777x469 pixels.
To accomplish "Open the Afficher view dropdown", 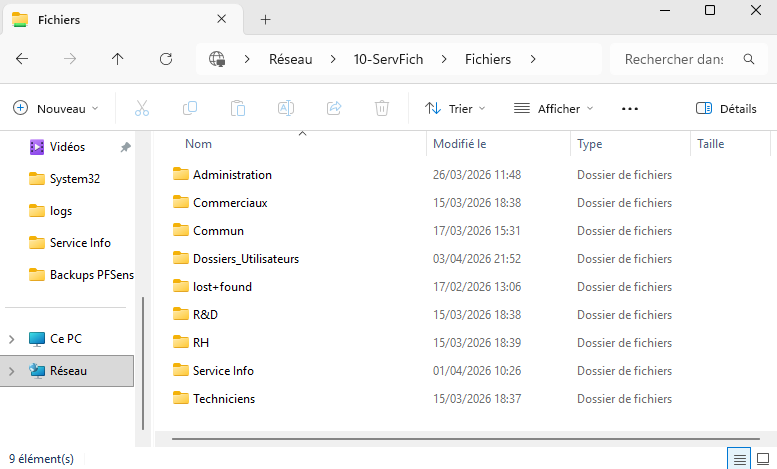I will (x=553, y=109).
